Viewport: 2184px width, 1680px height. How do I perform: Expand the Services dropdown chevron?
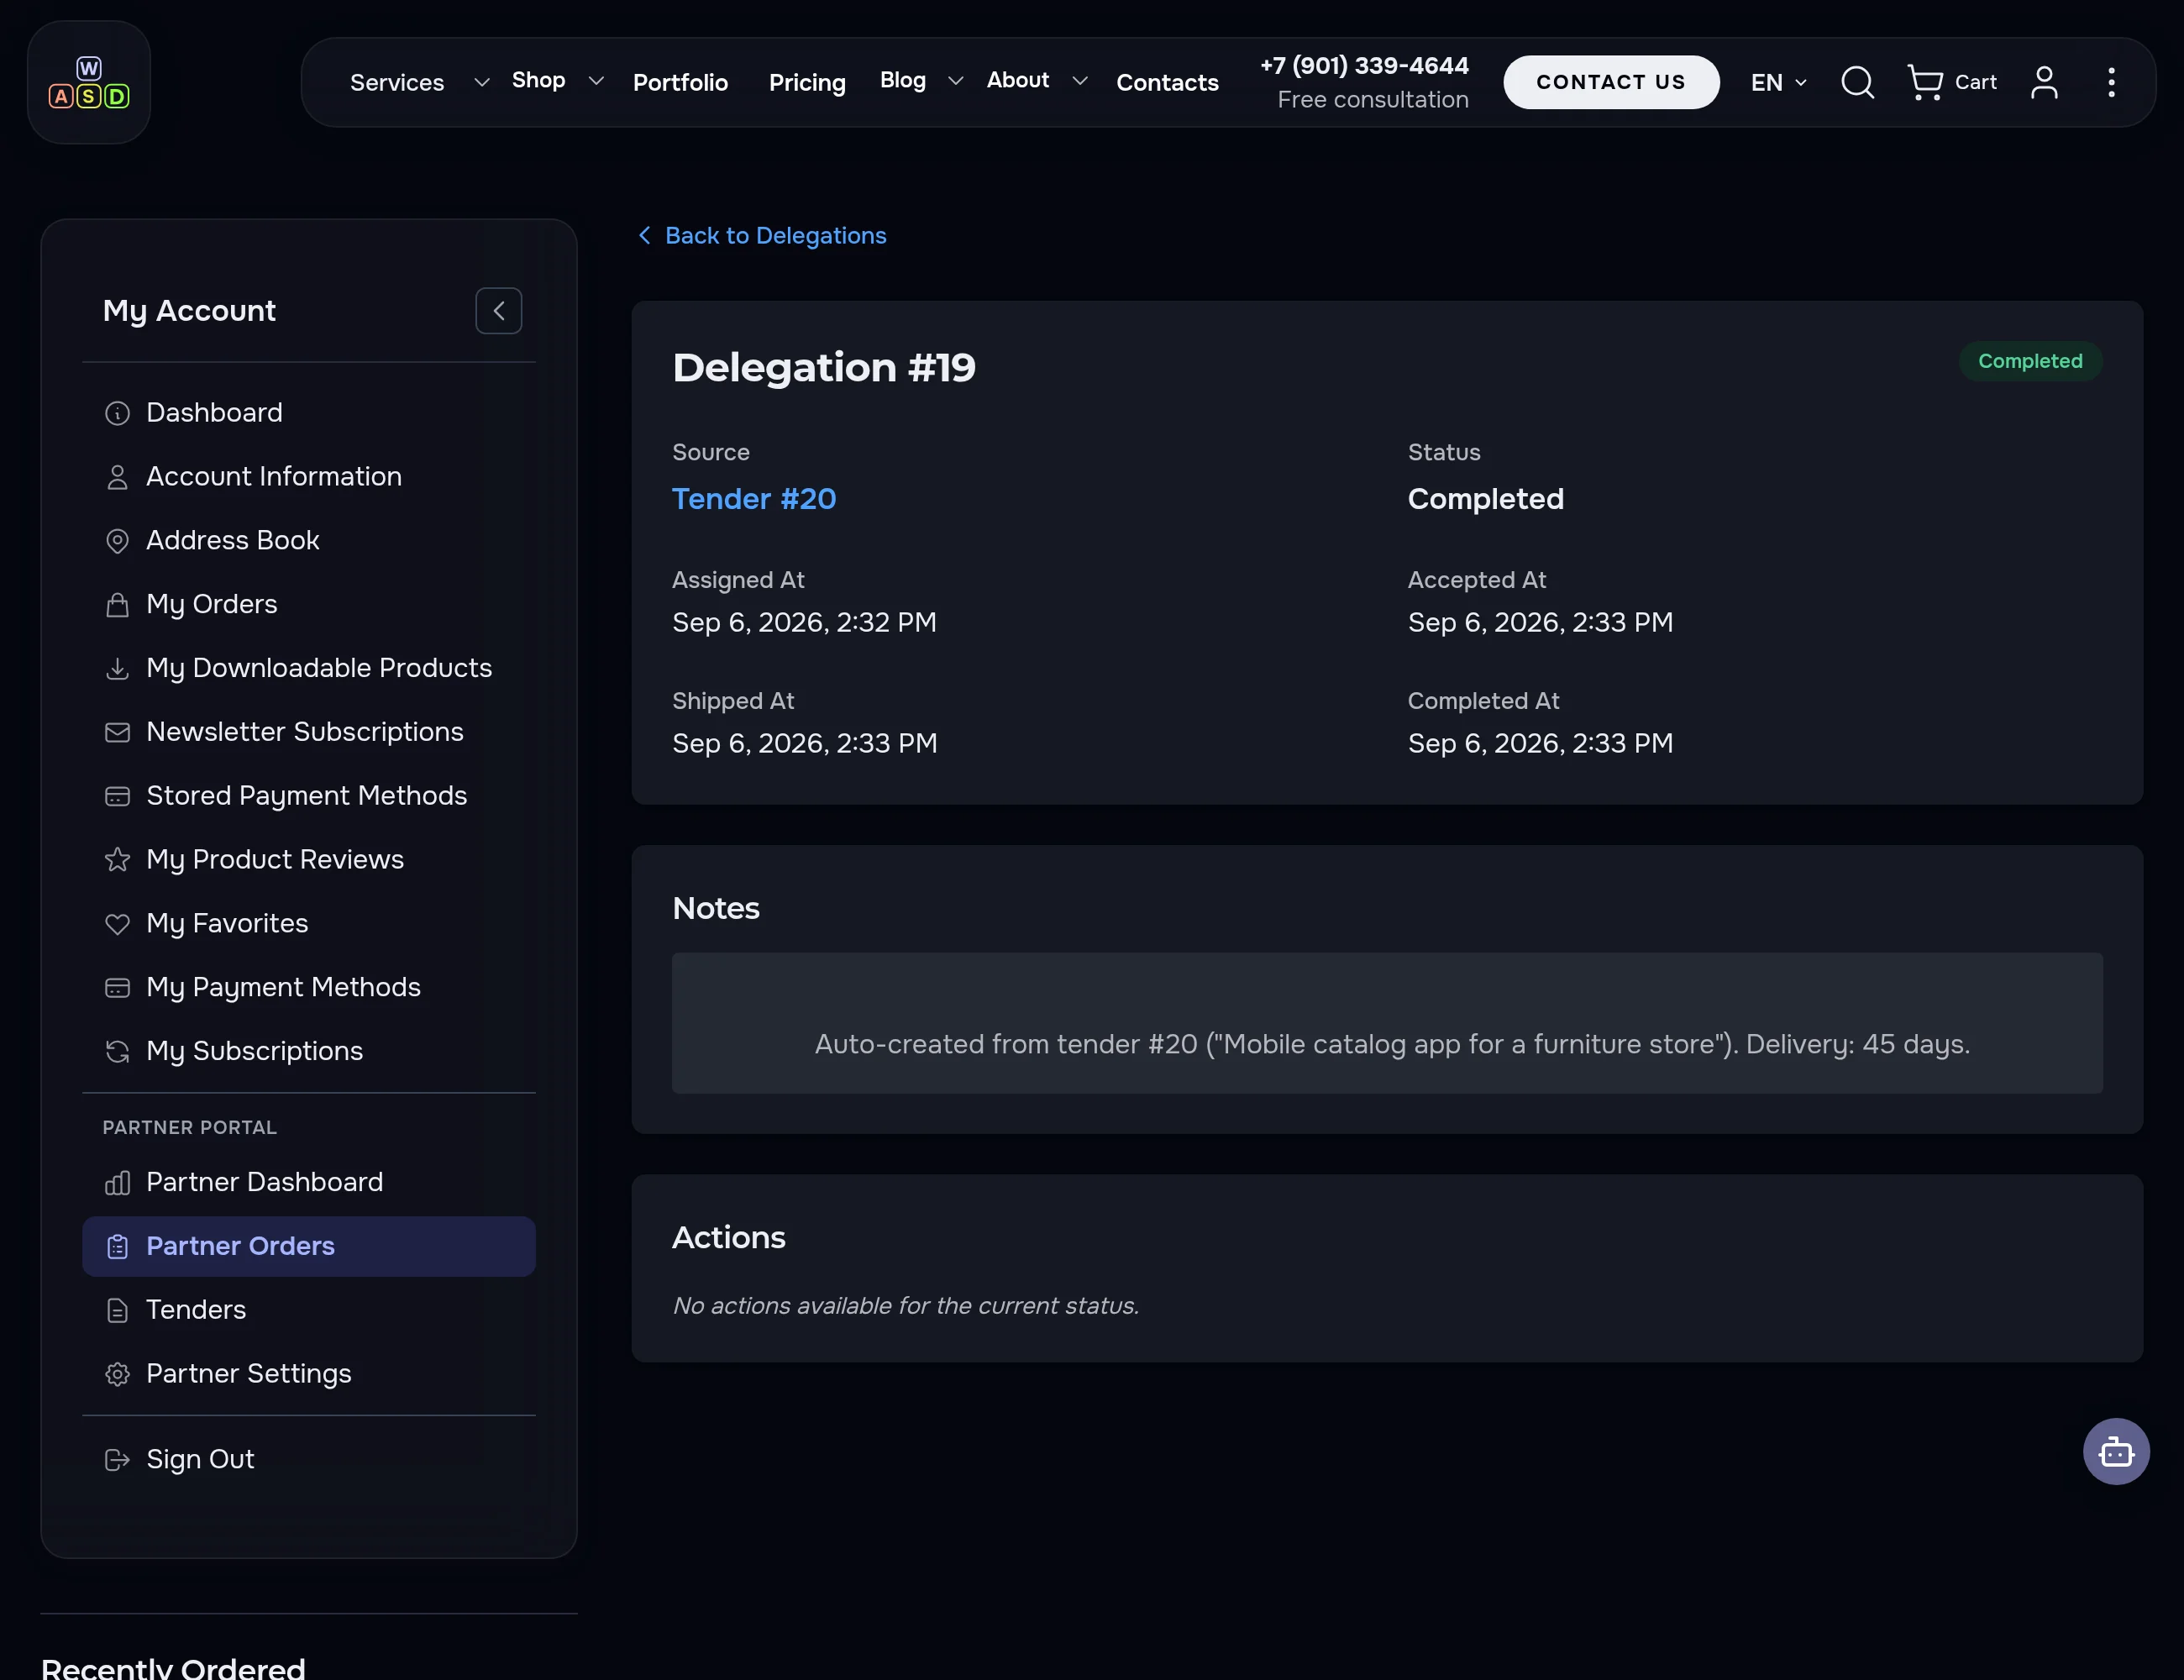(481, 82)
